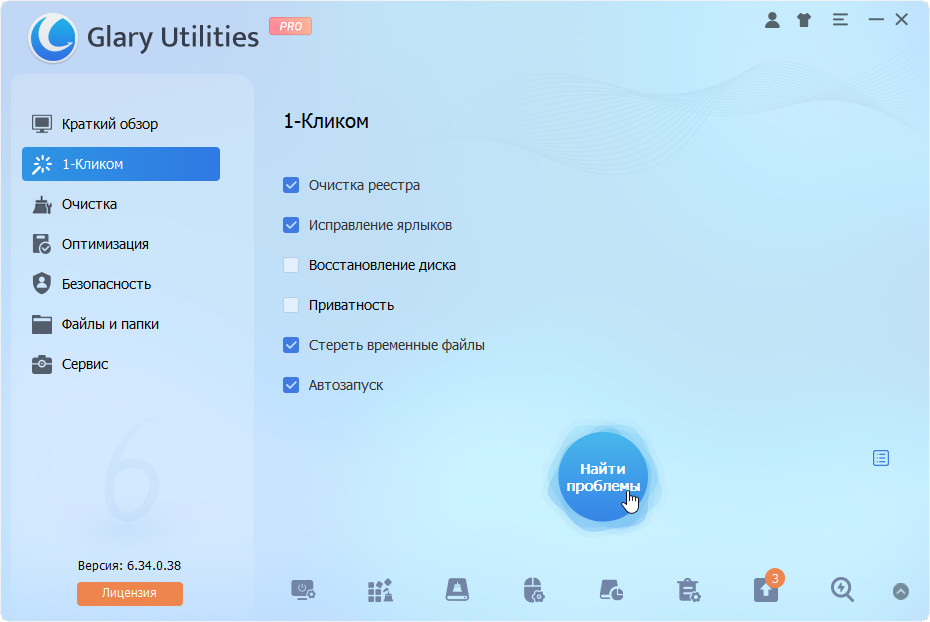Image resolution: width=930 pixels, height=622 pixels.
Task: Open the Безопасность section in sidebar
Action: [106, 284]
